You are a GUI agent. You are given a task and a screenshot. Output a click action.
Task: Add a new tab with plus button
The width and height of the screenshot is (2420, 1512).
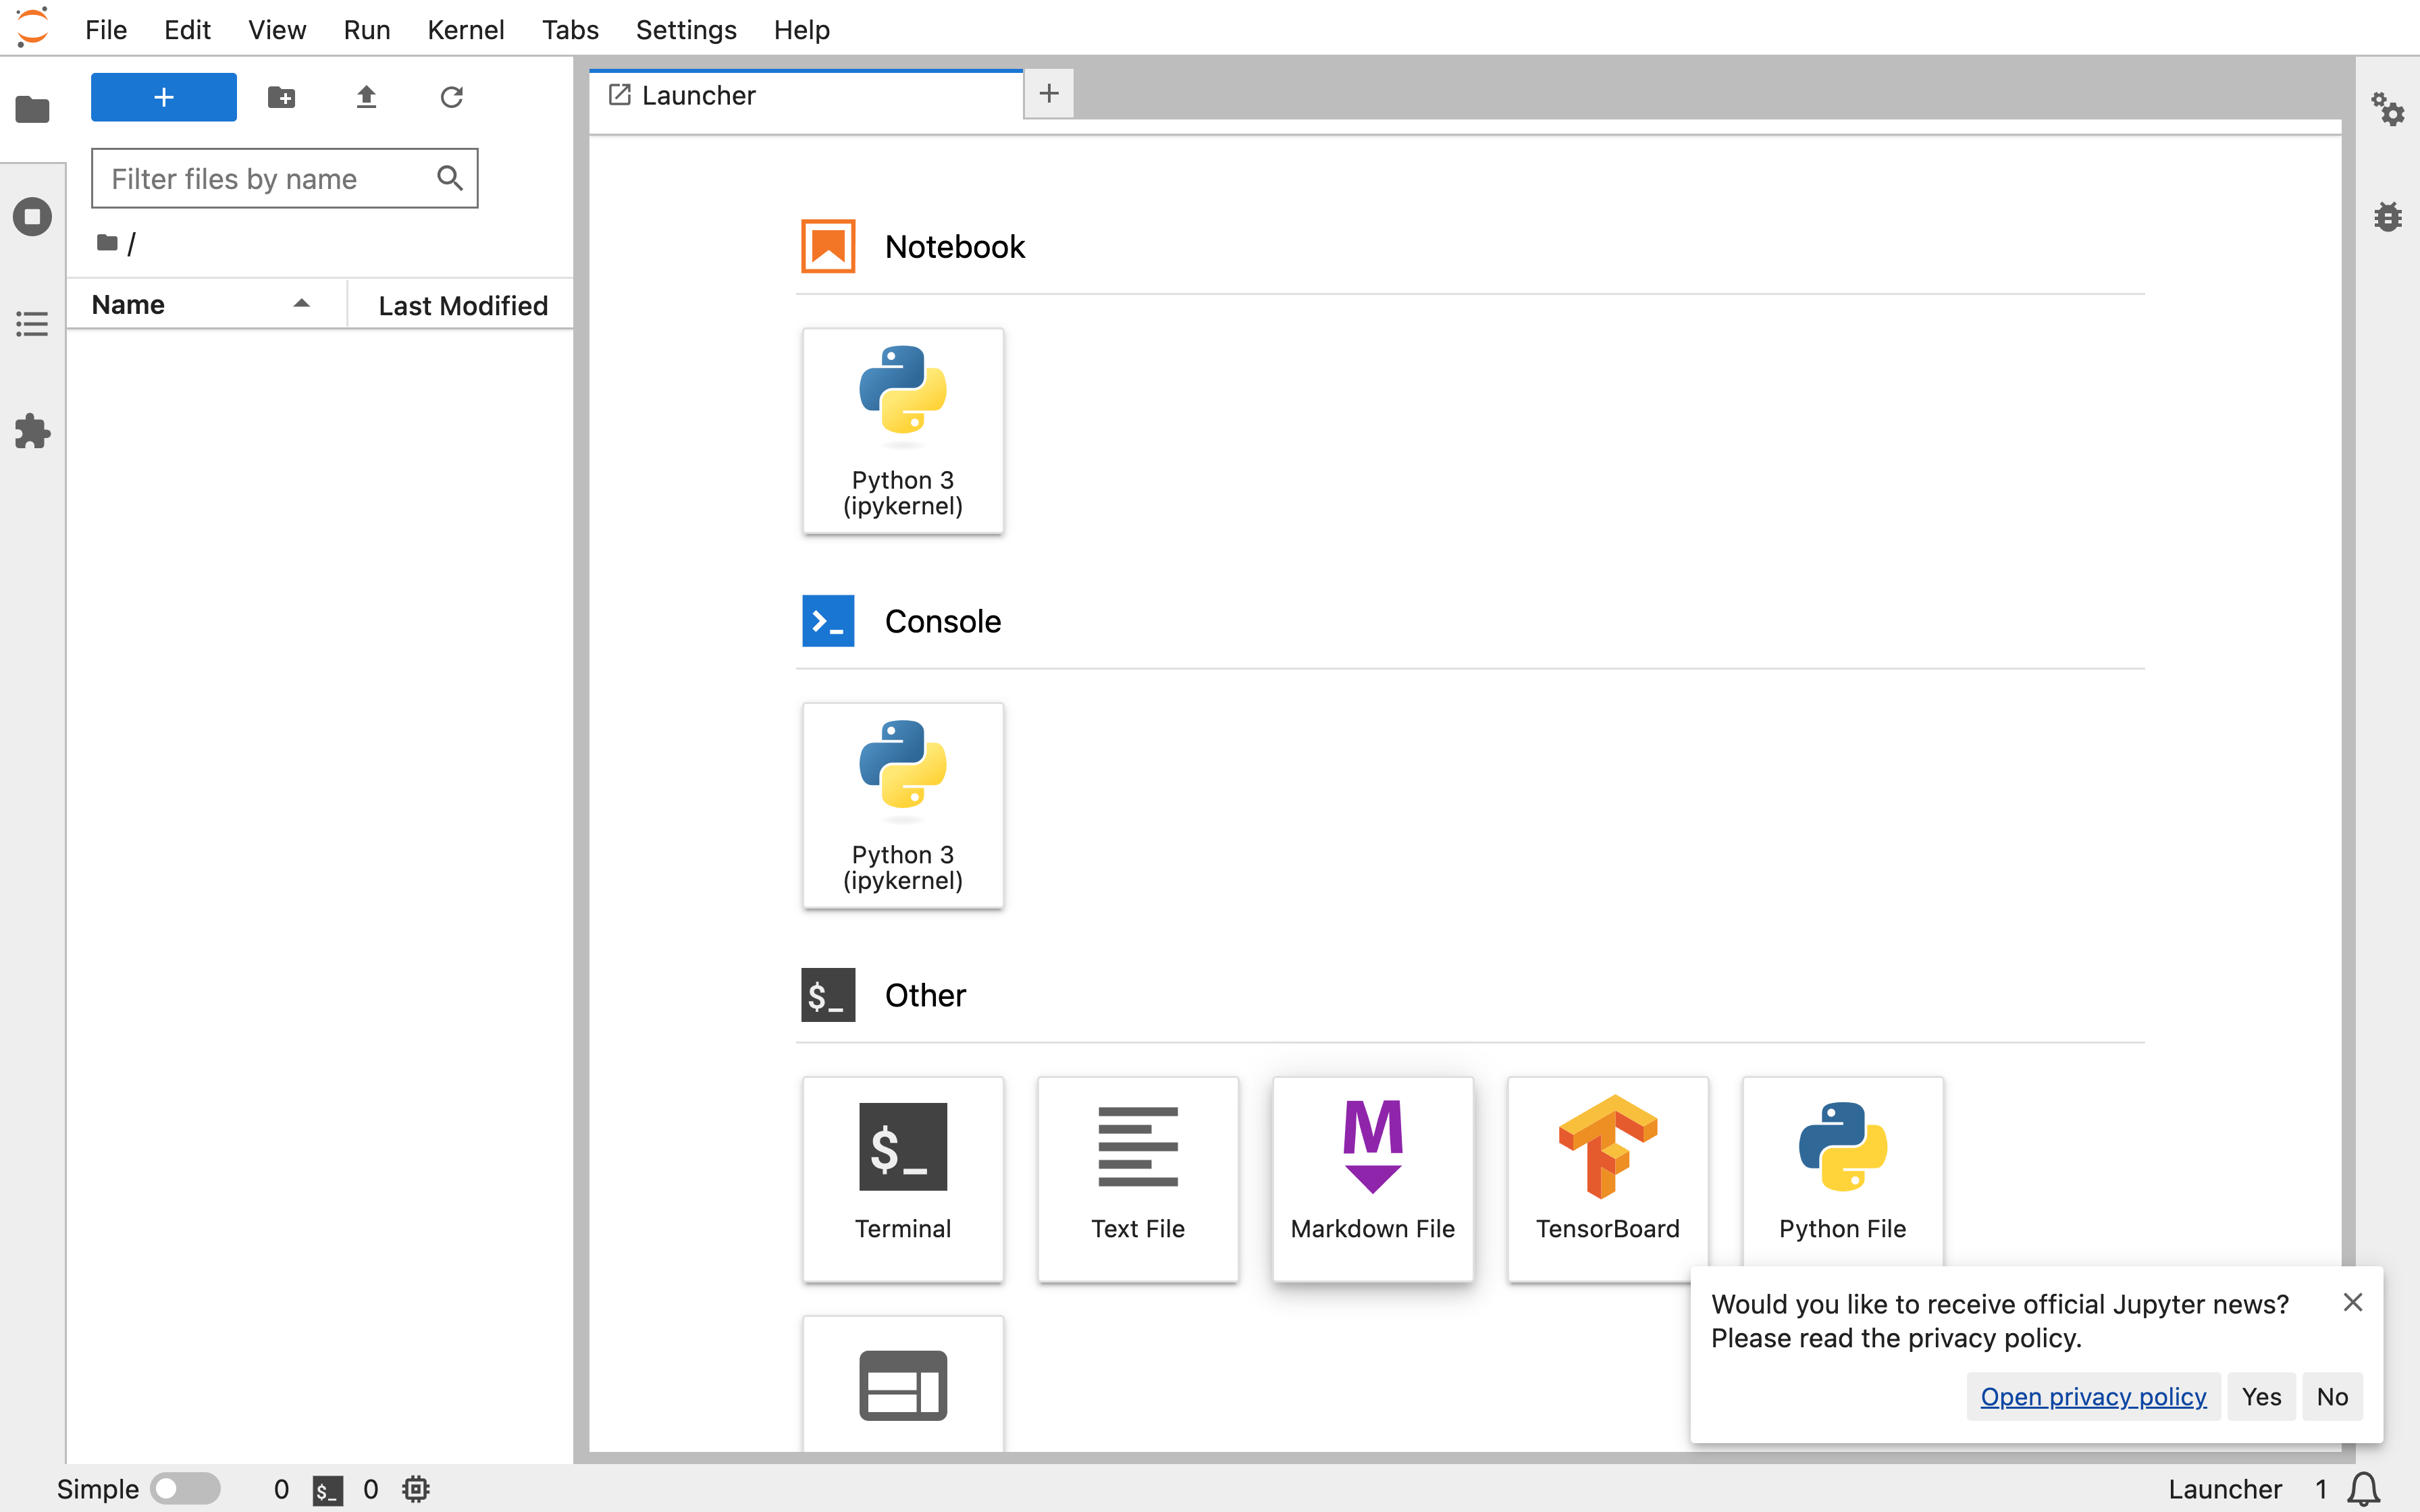tap(1049, 94)
